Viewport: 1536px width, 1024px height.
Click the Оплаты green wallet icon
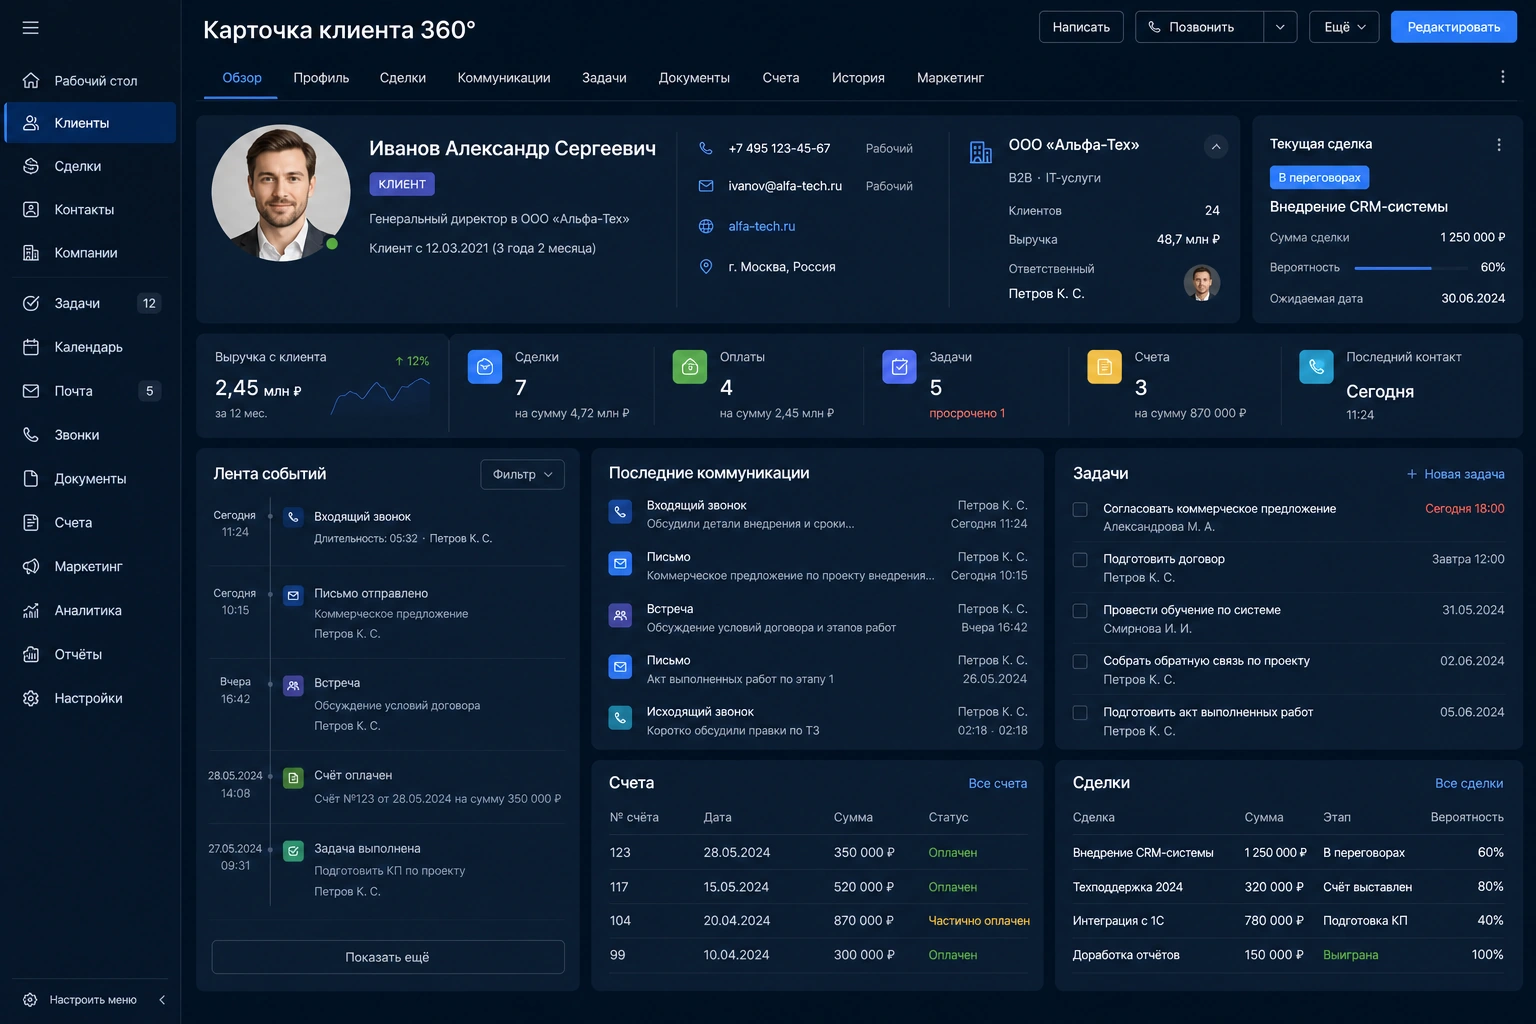(x=690, y=367)
